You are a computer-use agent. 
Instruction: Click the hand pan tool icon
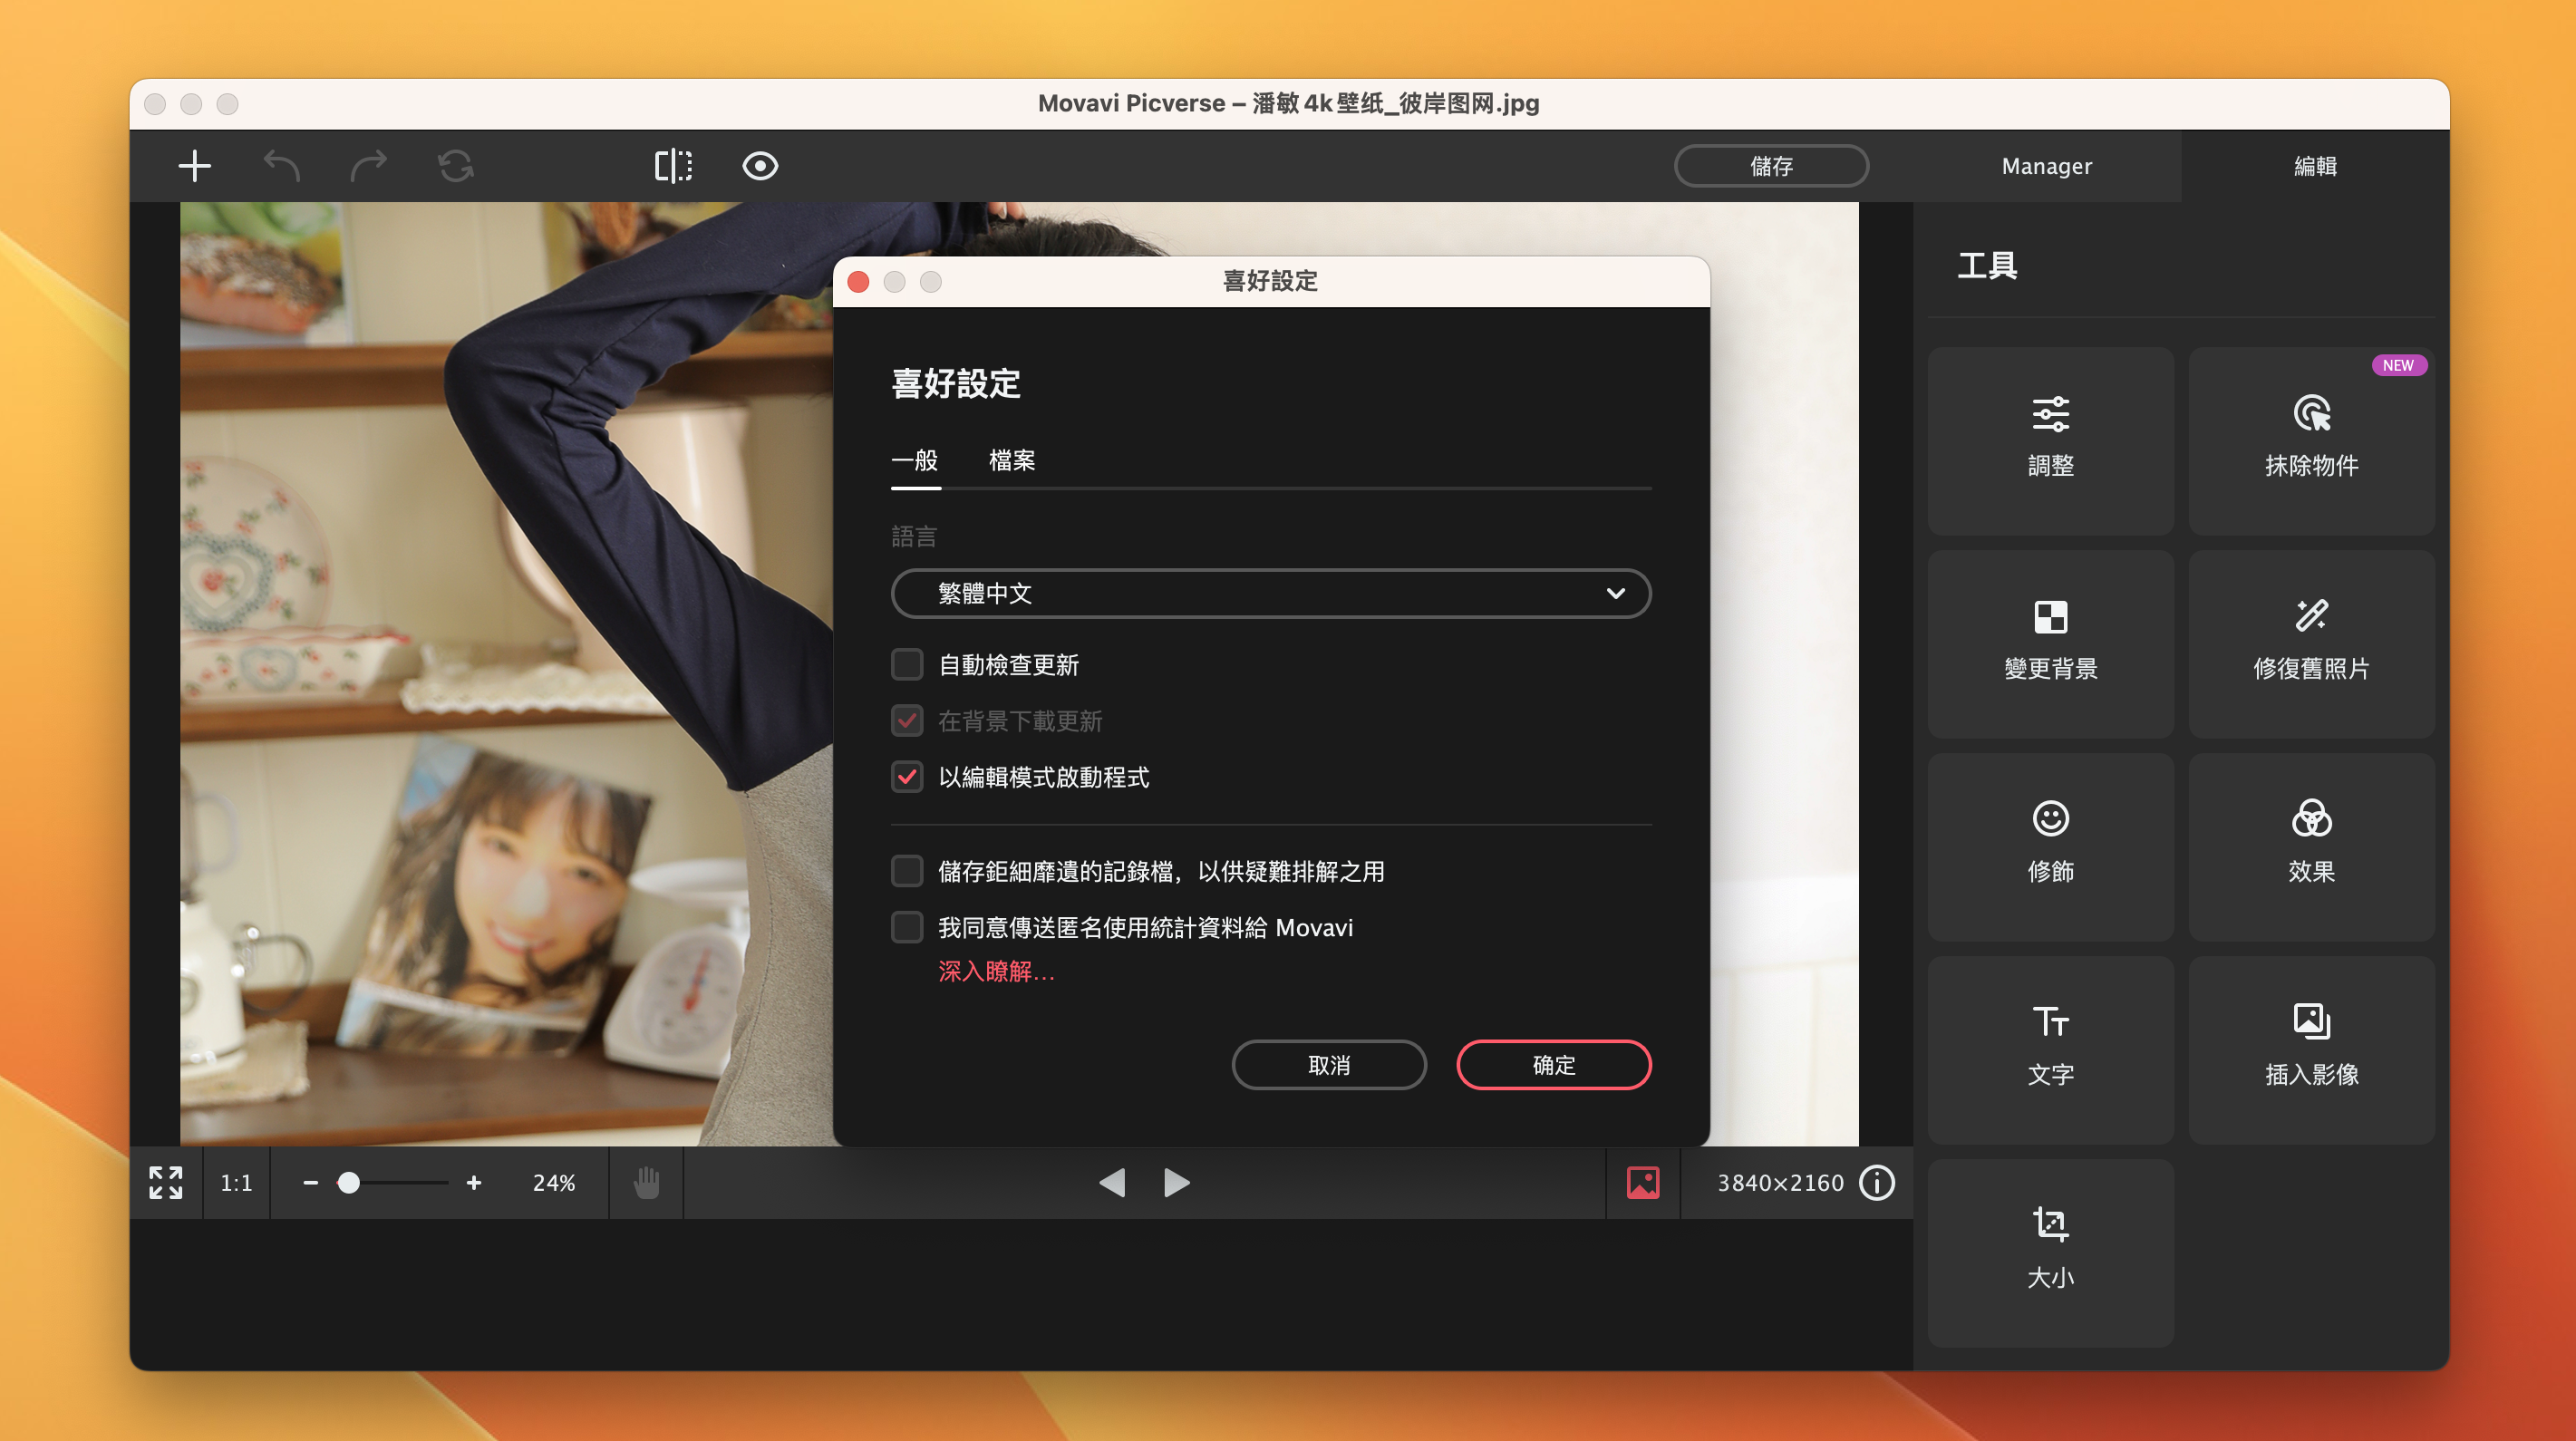647,1183
